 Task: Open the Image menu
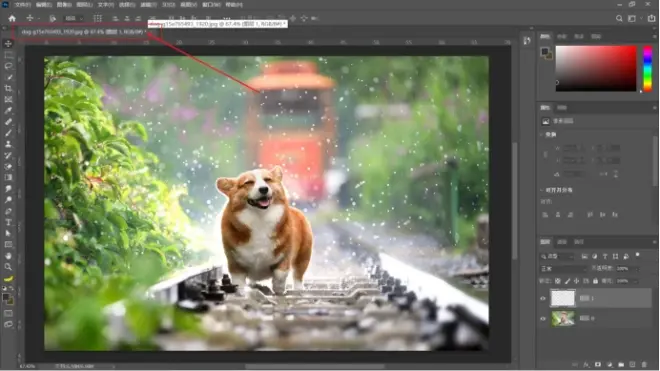coord(64,5)
